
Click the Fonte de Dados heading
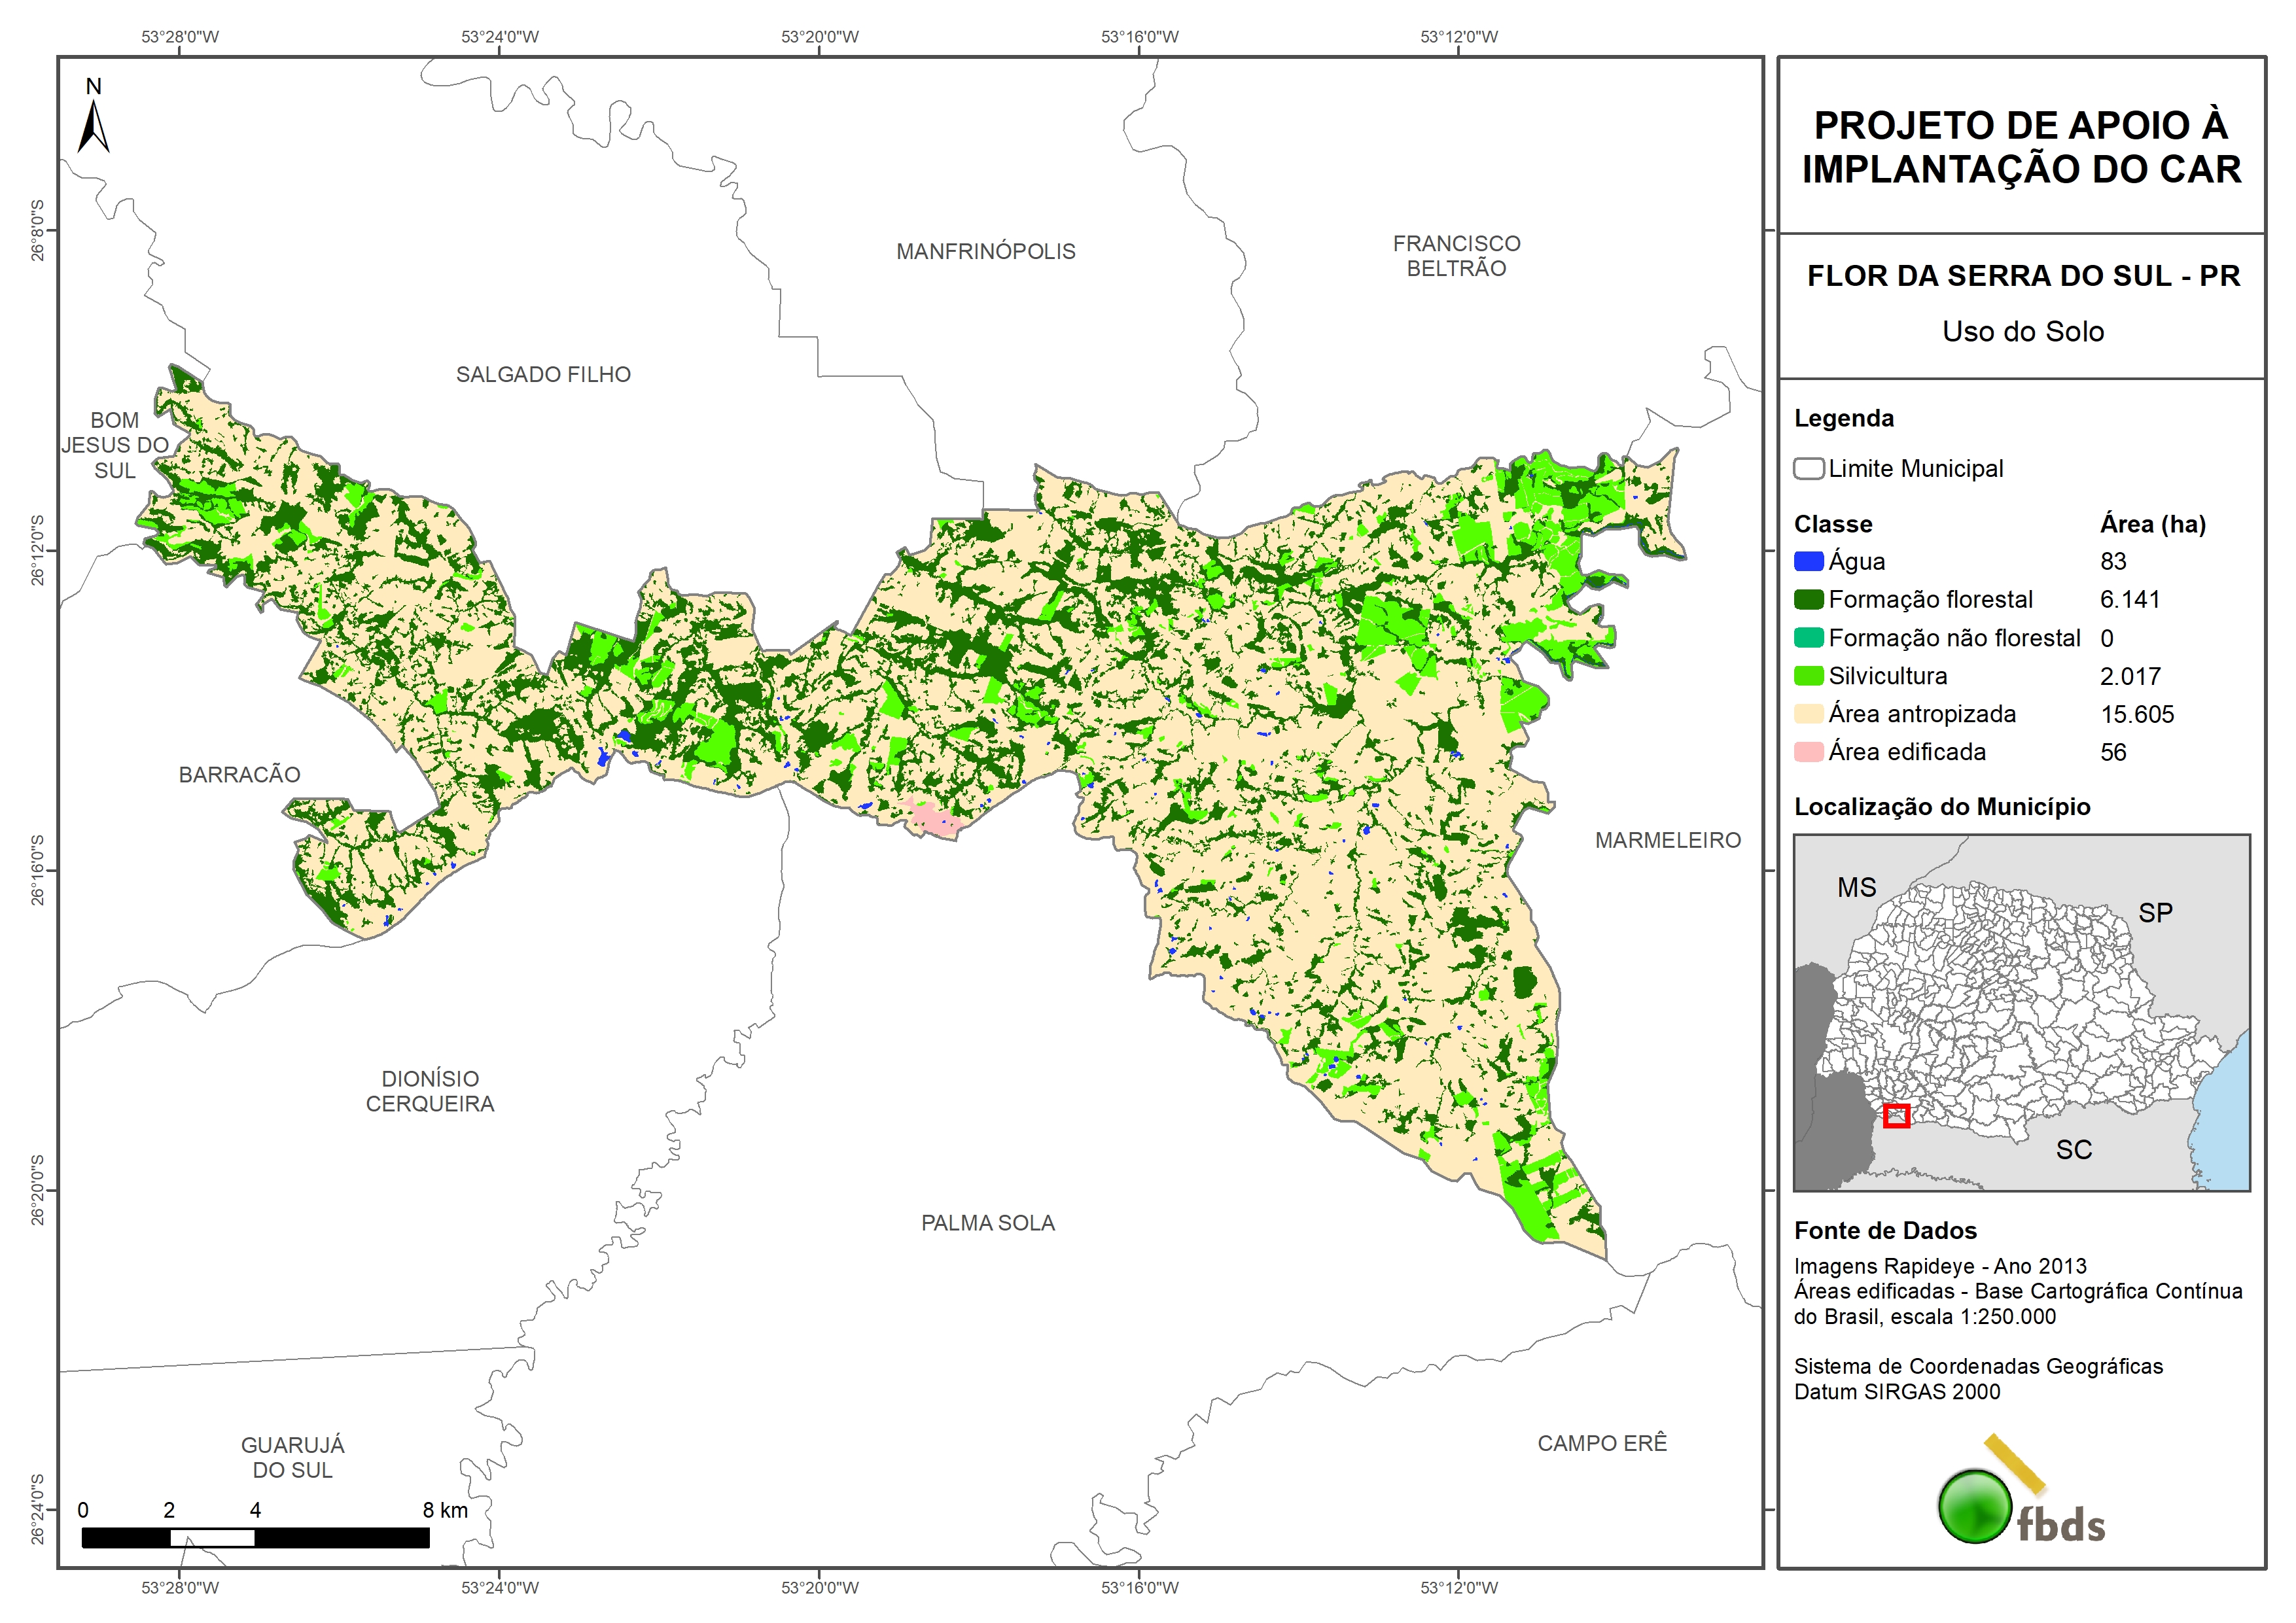1885,1231
